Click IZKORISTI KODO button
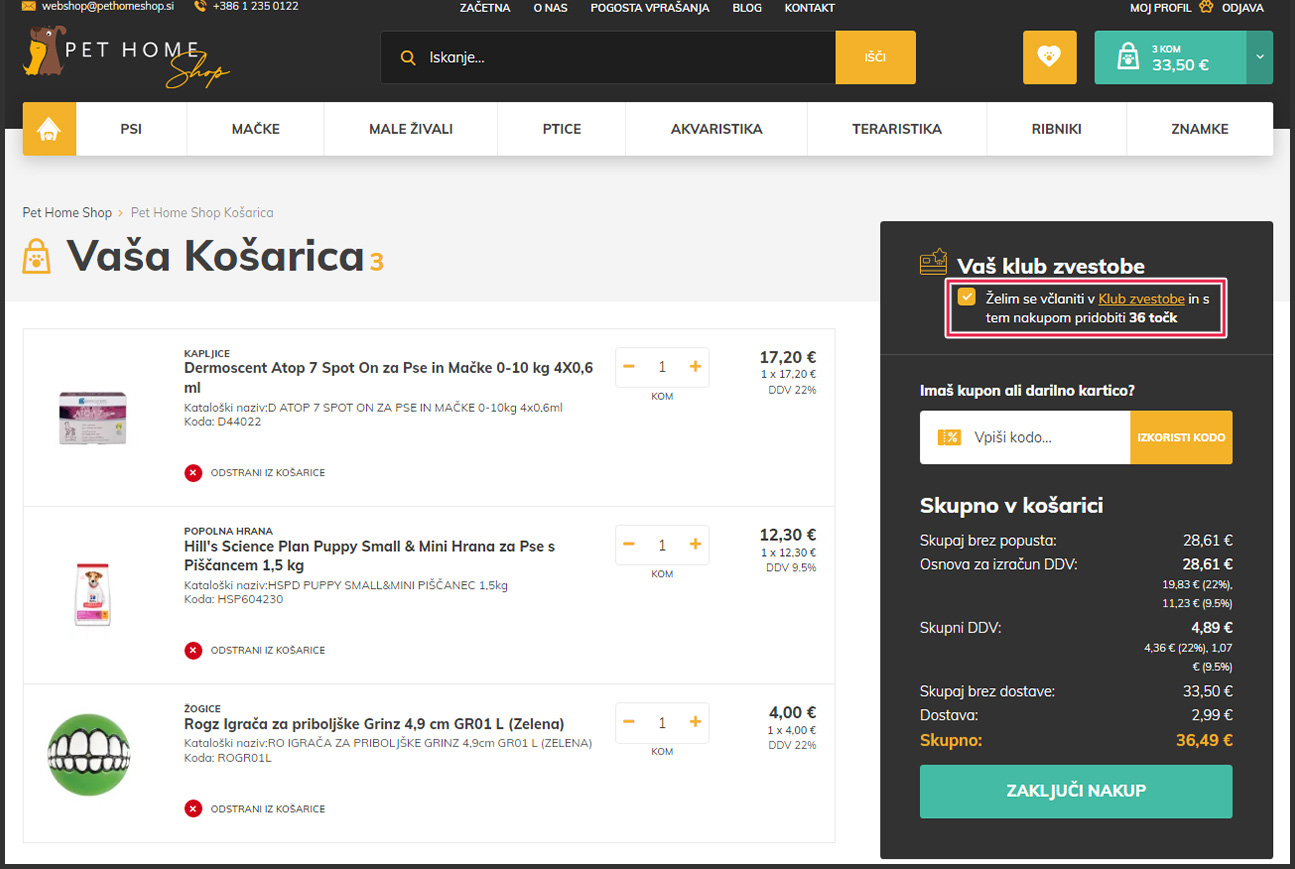 point(1181,437)
